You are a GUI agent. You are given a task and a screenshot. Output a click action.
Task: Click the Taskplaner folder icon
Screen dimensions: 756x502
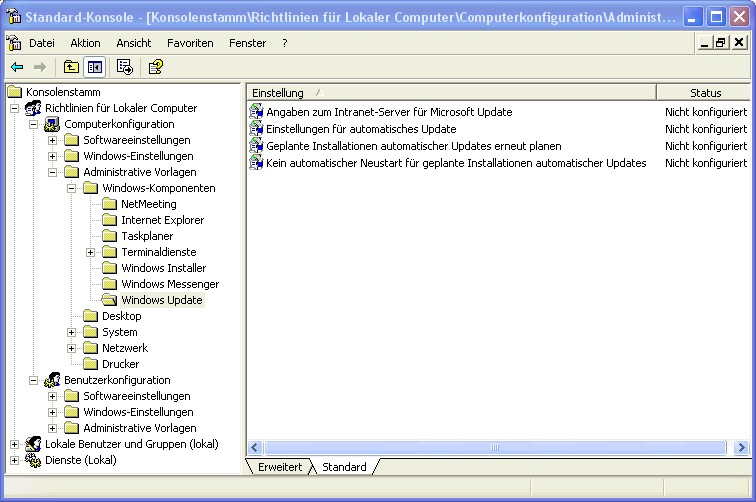click(x=109, y=236)
